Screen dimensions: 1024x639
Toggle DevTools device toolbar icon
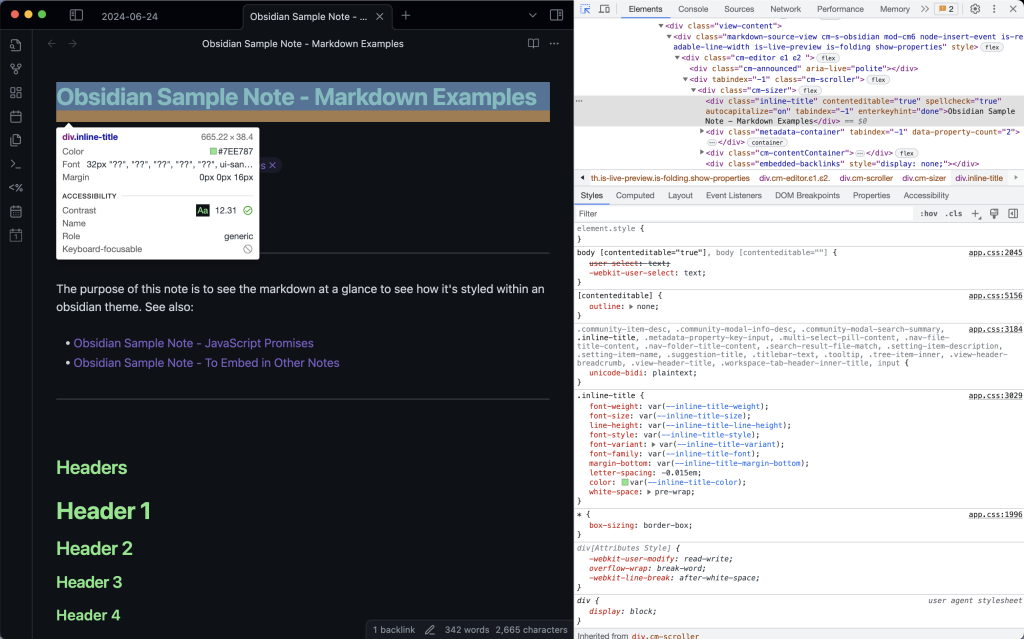pyautogui.click(x=604, y=9)
